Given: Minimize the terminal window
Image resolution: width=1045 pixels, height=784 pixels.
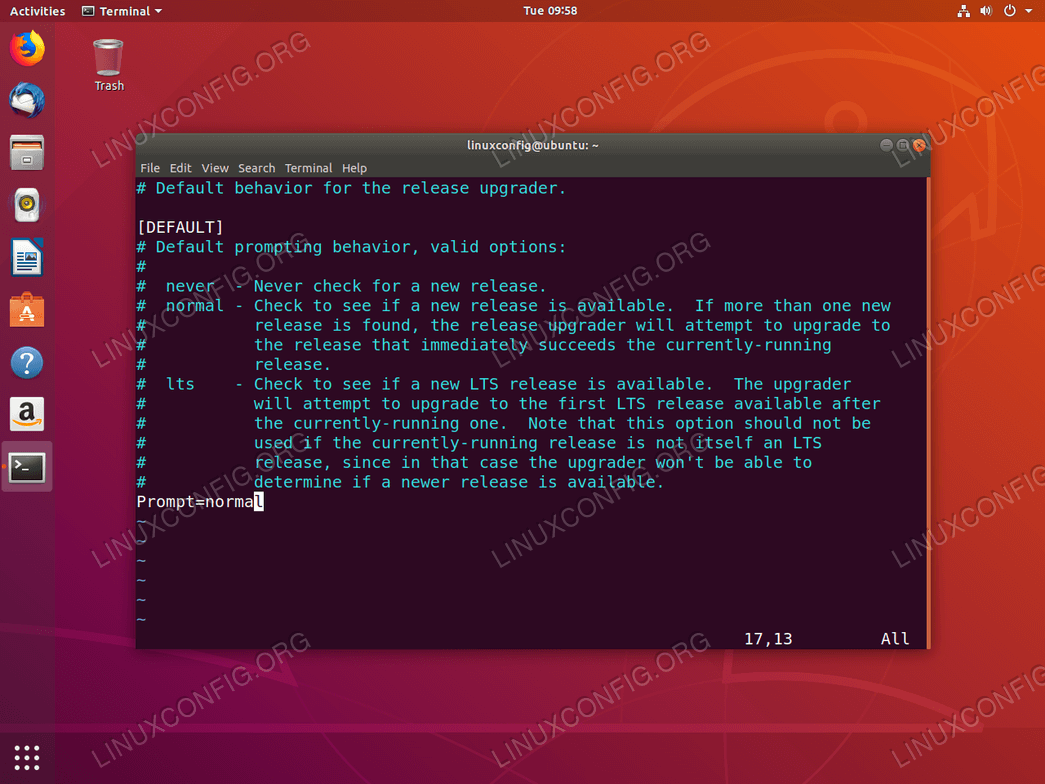Looking at the screenshot, I should tap(886, 145).
